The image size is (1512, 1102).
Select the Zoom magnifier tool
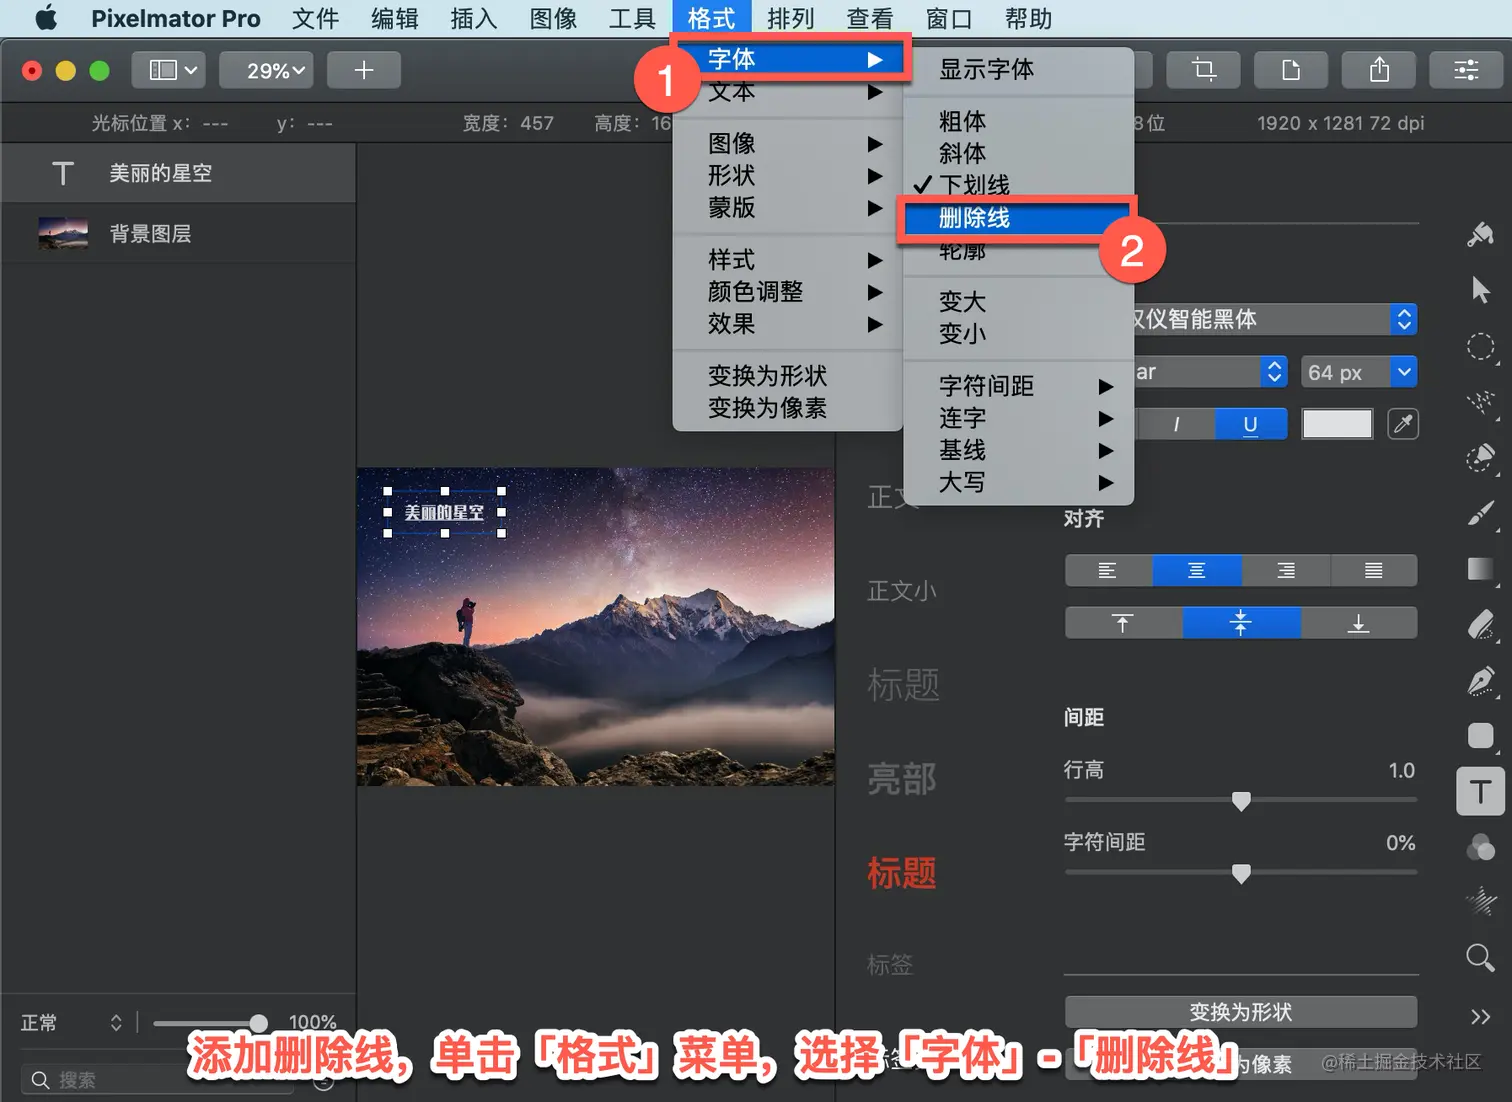tap(1480, 957)
